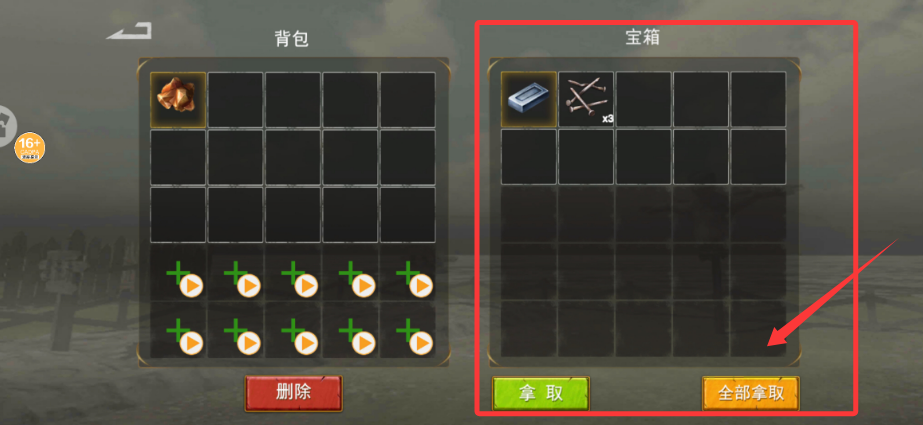Click the orange 全部拿取 take-all button
The image size is (923, 425).
coord(751,393)
